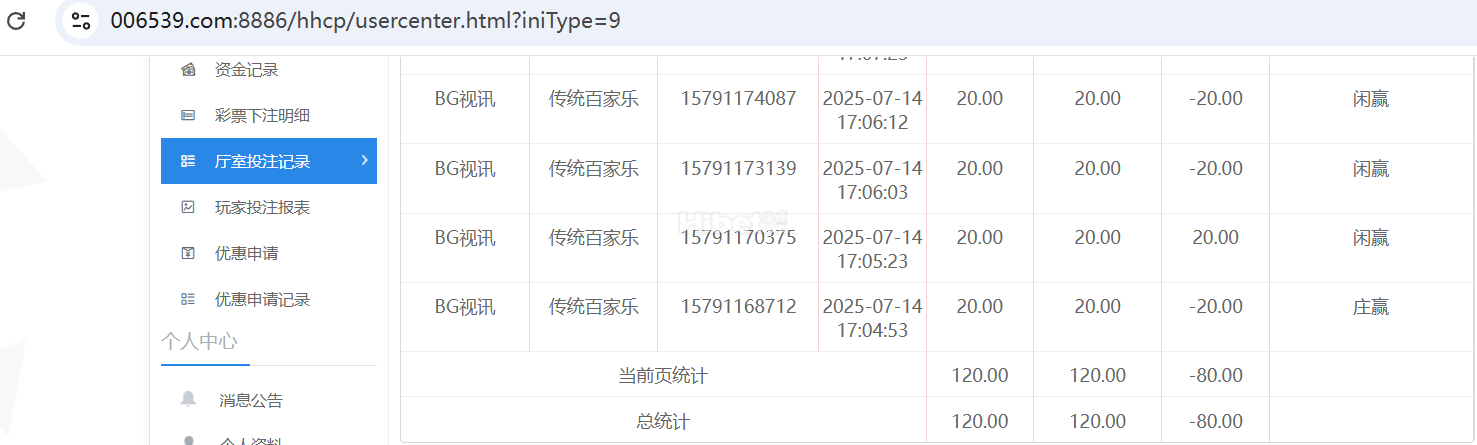This screenshot has width=1477, height=445.
Task: Click the address bar URL field
Action: [x=365, y=20]
